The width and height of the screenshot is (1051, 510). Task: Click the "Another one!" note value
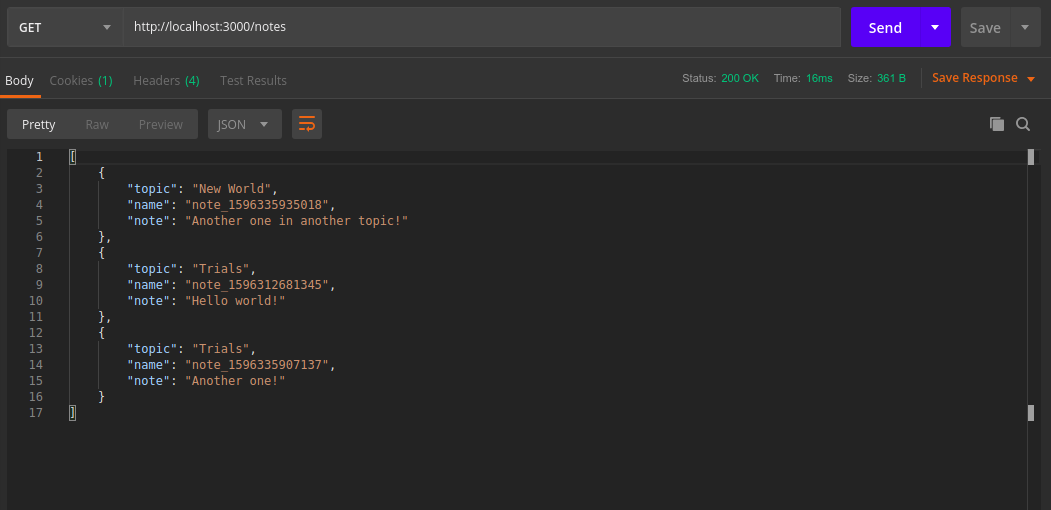point(235,381)
